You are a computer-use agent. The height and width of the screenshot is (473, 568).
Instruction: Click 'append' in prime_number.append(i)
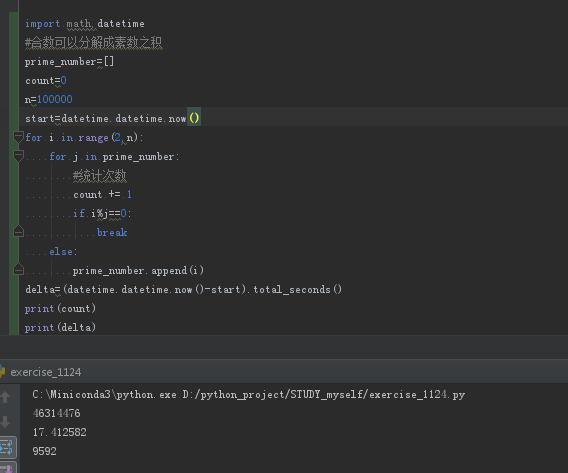pos(169,271)
